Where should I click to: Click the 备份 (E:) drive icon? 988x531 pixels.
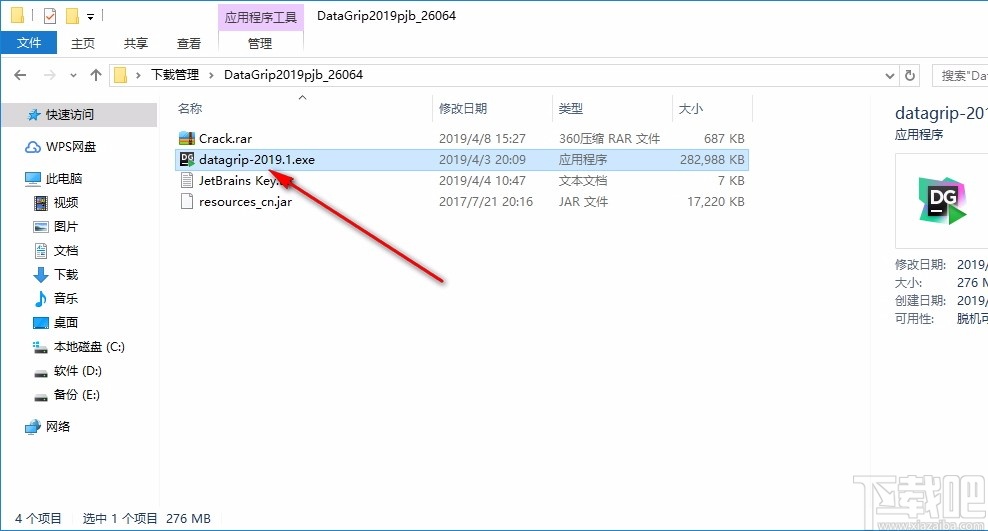click(40, 396)
